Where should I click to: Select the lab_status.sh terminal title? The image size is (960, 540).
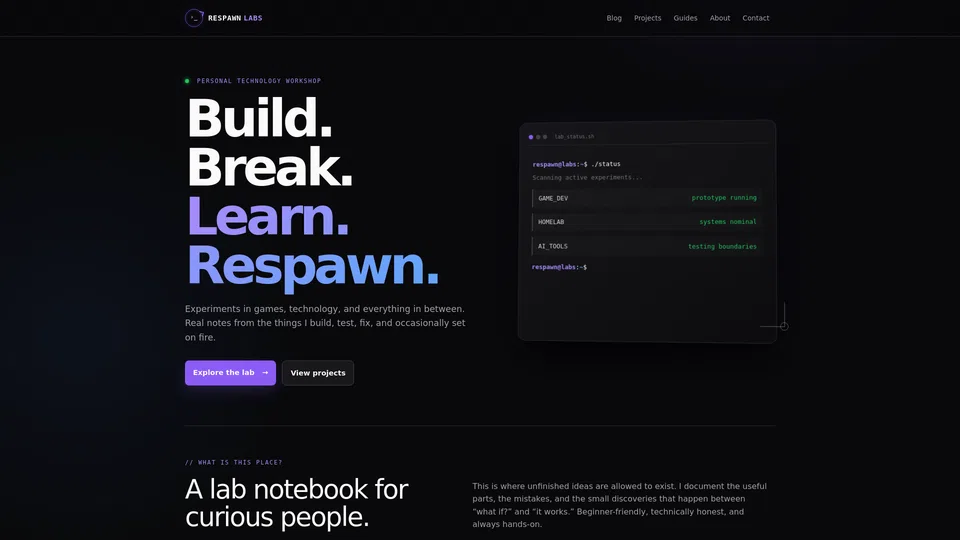pyautogui.click(x=574, y=137)
